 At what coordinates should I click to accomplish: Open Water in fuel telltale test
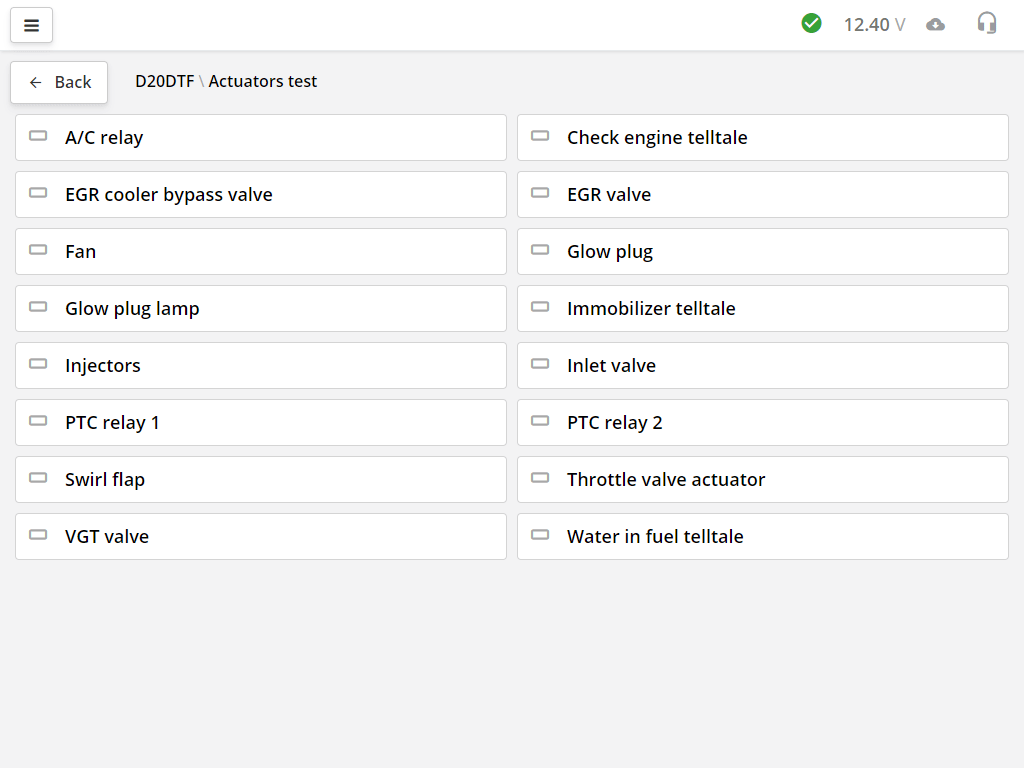[x=762, y=536]
